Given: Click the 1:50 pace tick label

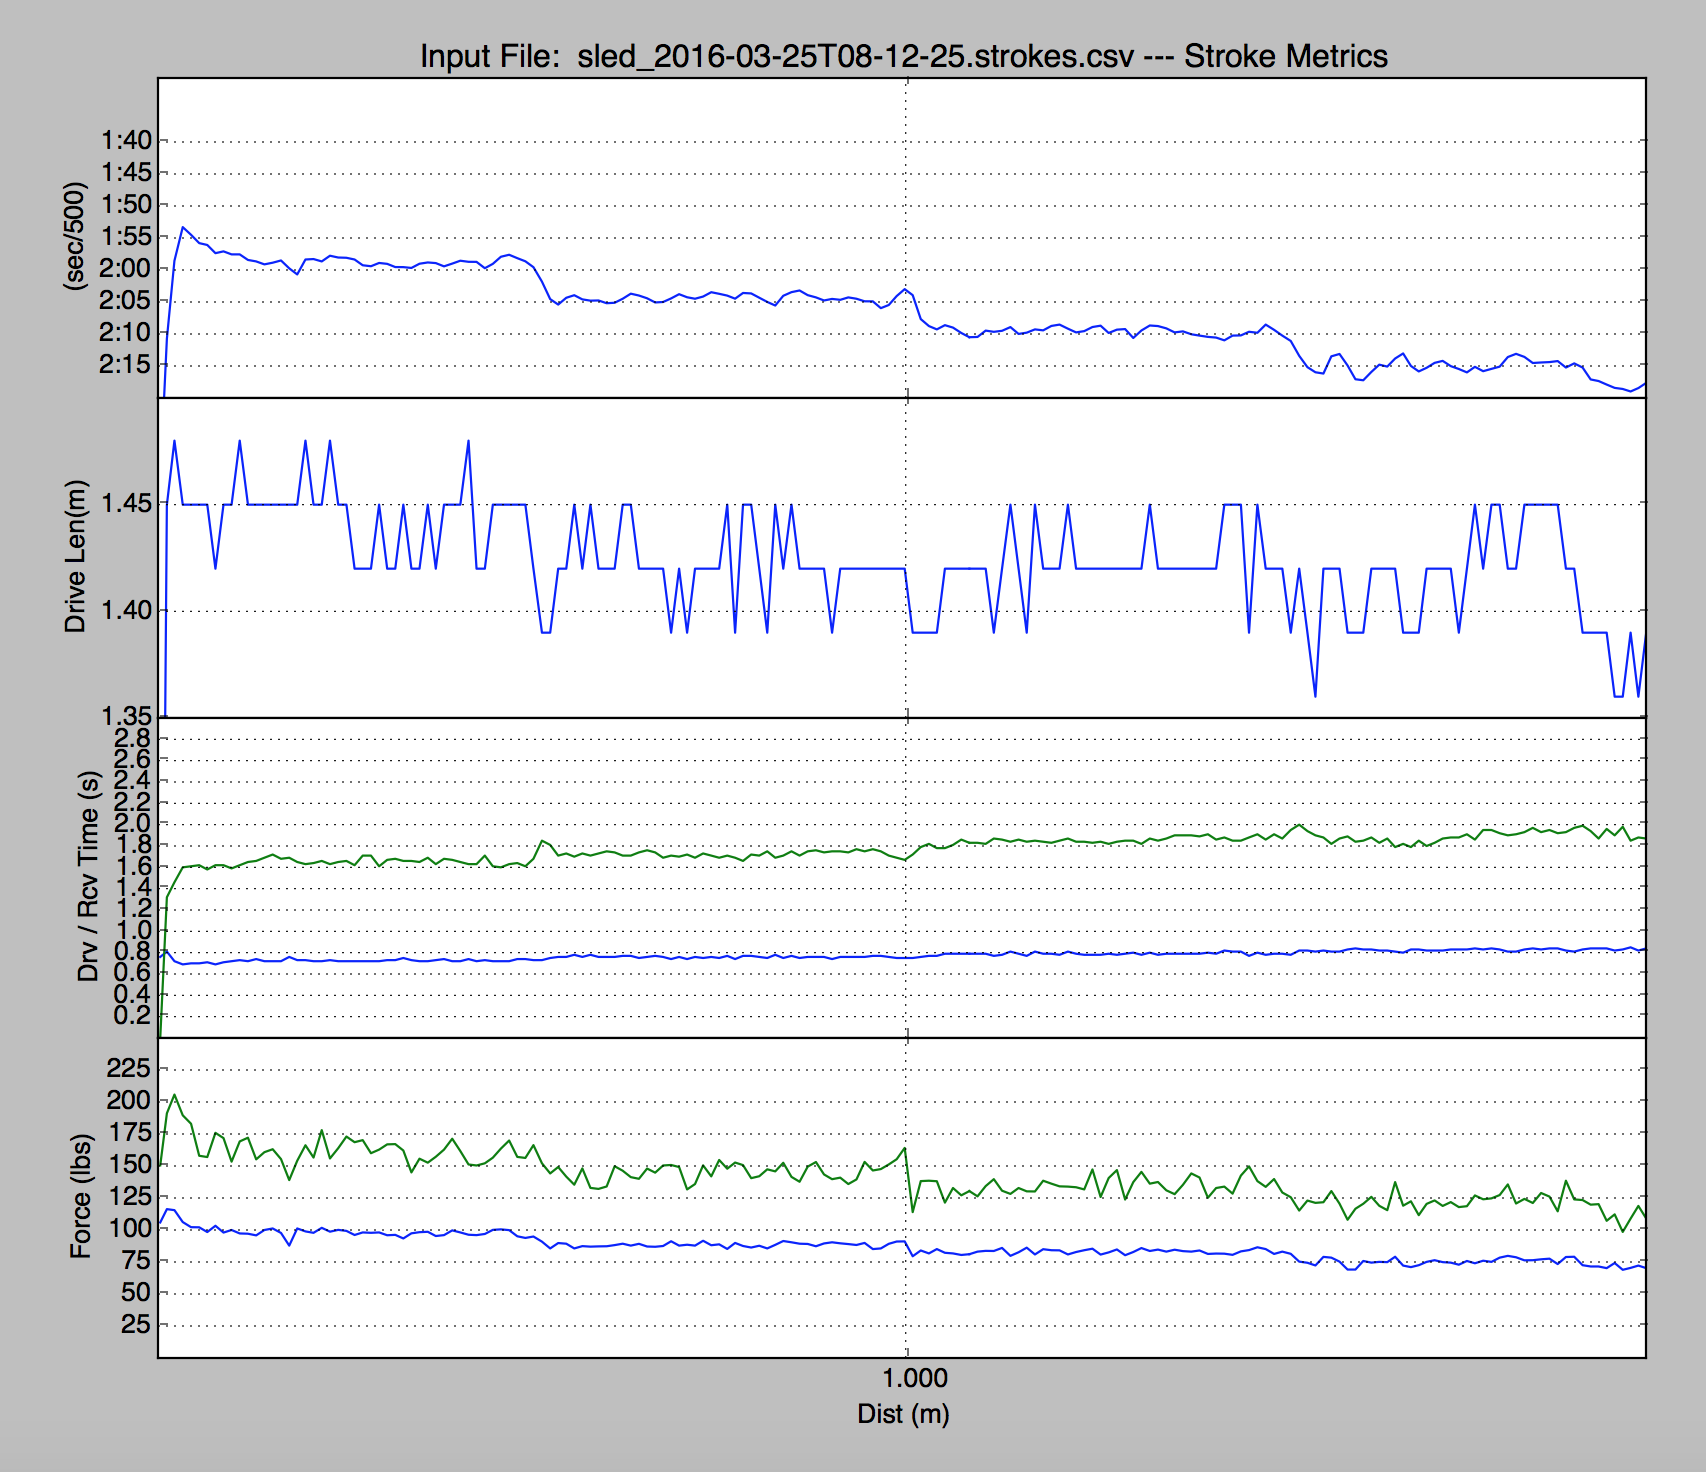Looking at the screenshot, I should tap(126, 205).
